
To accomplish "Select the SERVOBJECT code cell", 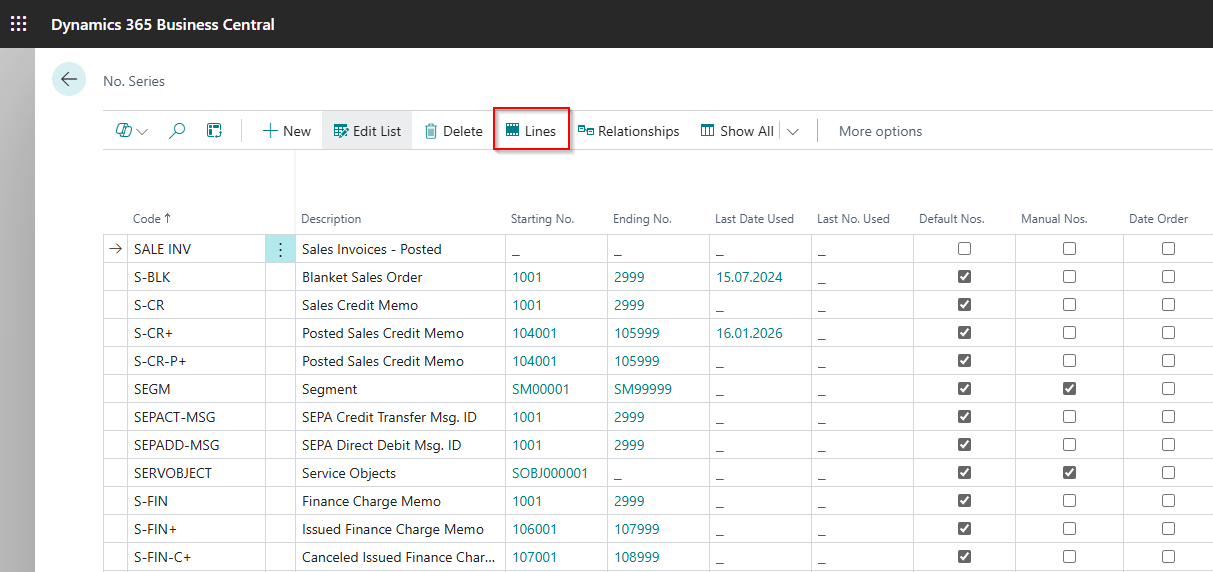I will [x=197, y=473].
